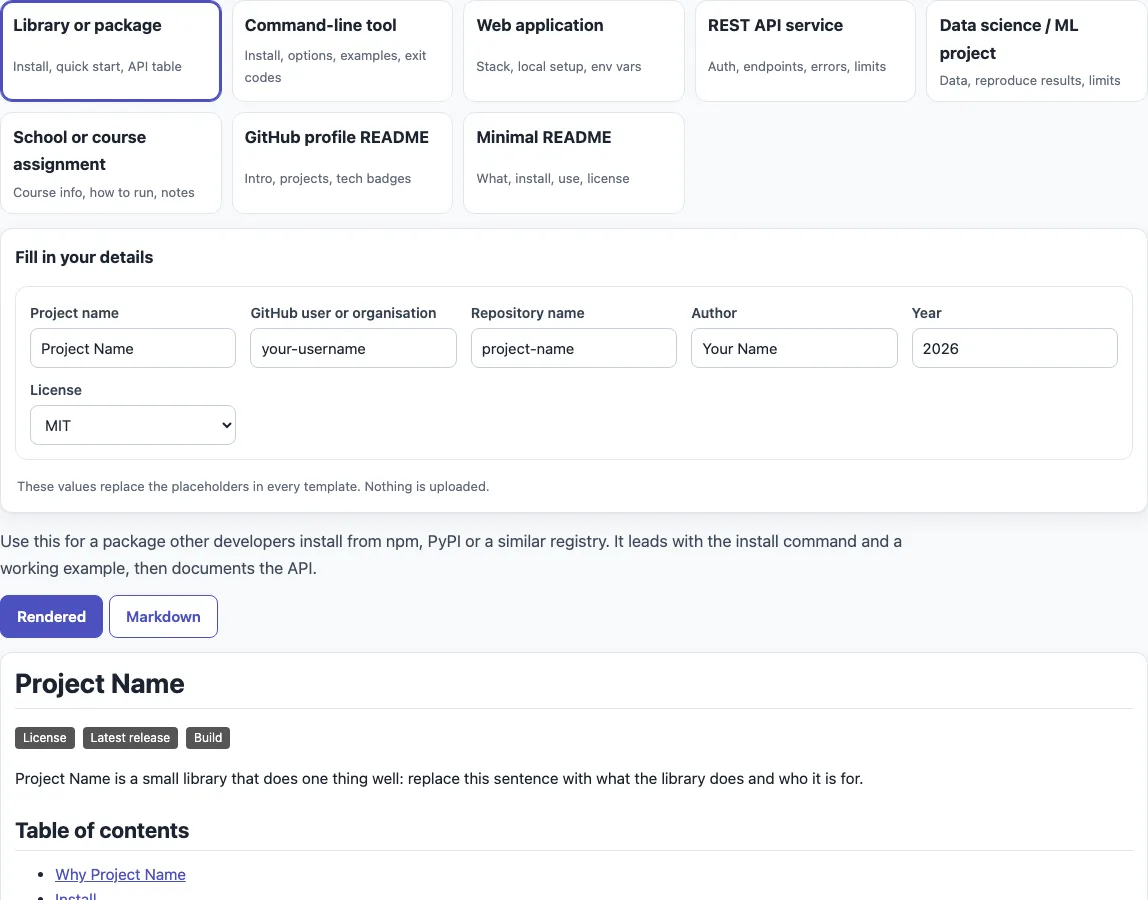This screenshot has height=900, width=1148.
Task: Click the 'Course info, how to run, notes' subtitle
Action: (x=104, y=192)
